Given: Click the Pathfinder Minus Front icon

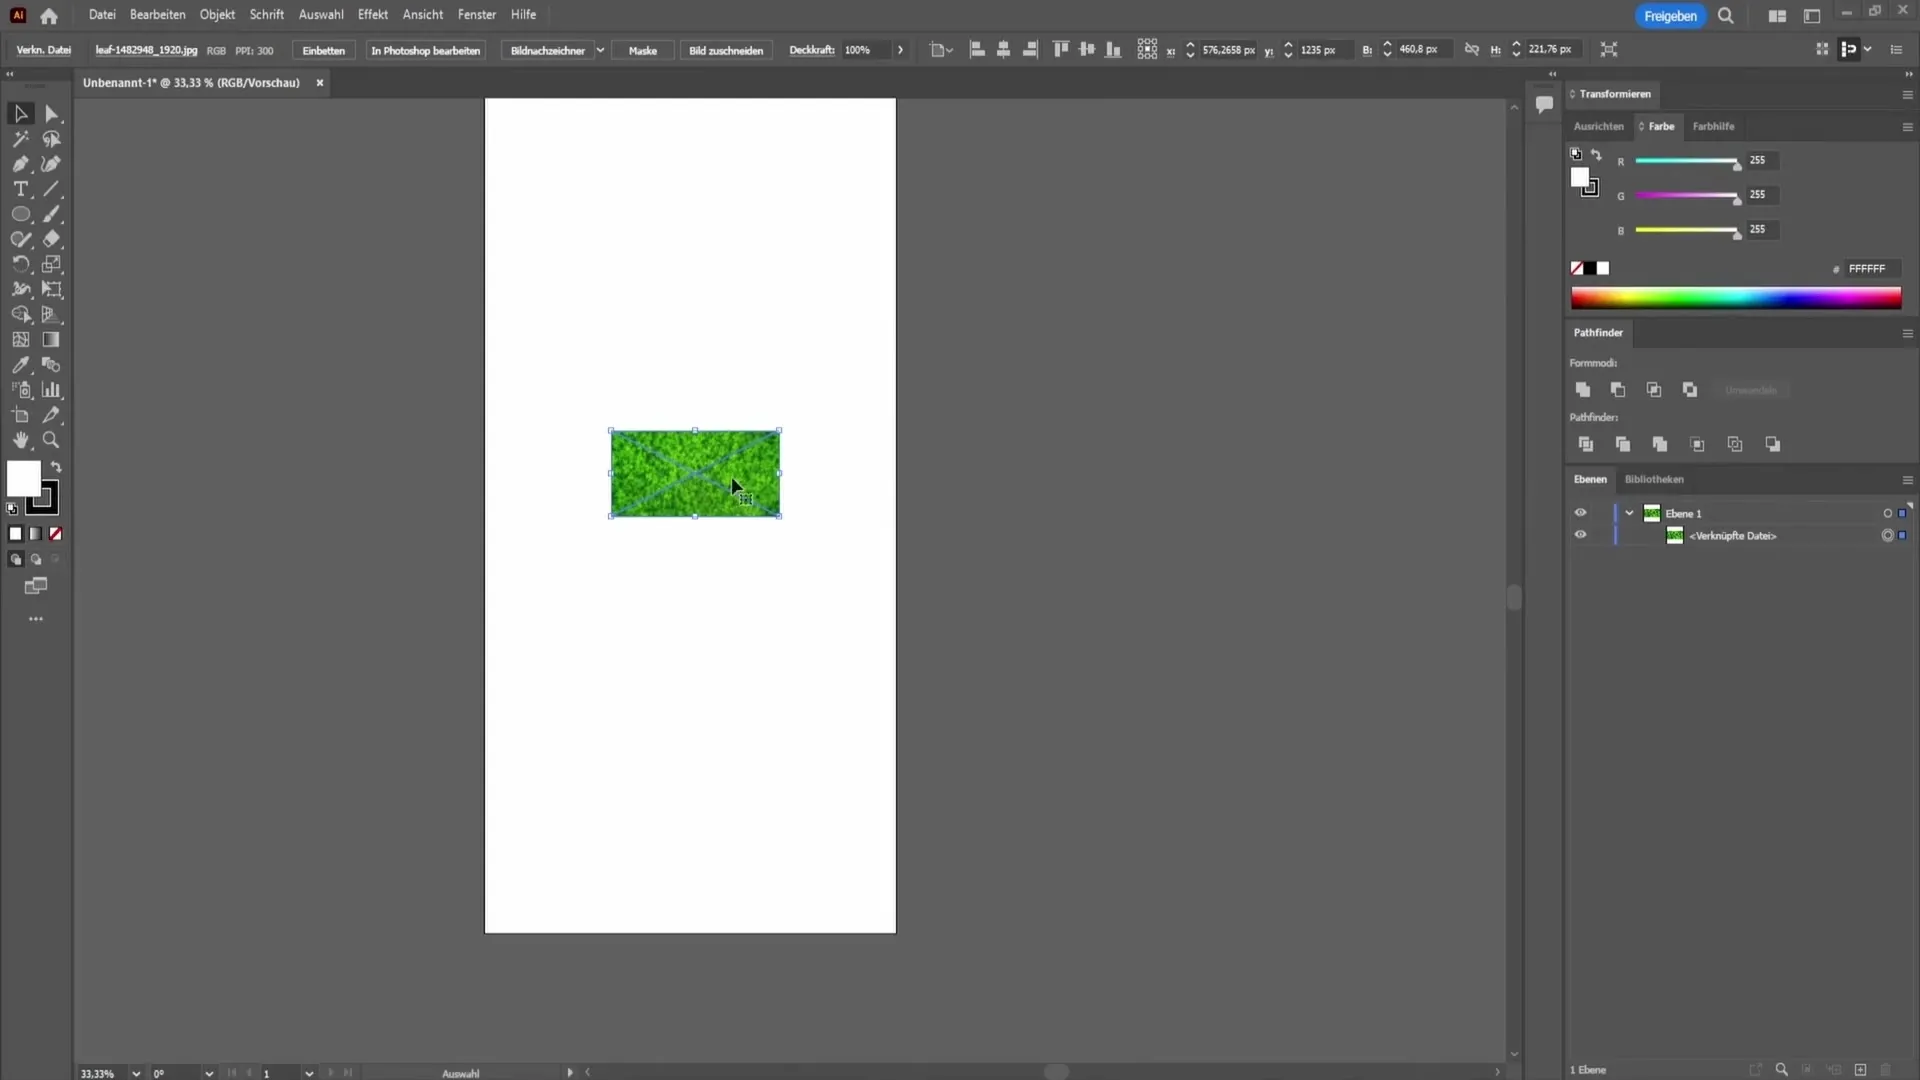Looking at the screenshot, I should pos(1617,390).
